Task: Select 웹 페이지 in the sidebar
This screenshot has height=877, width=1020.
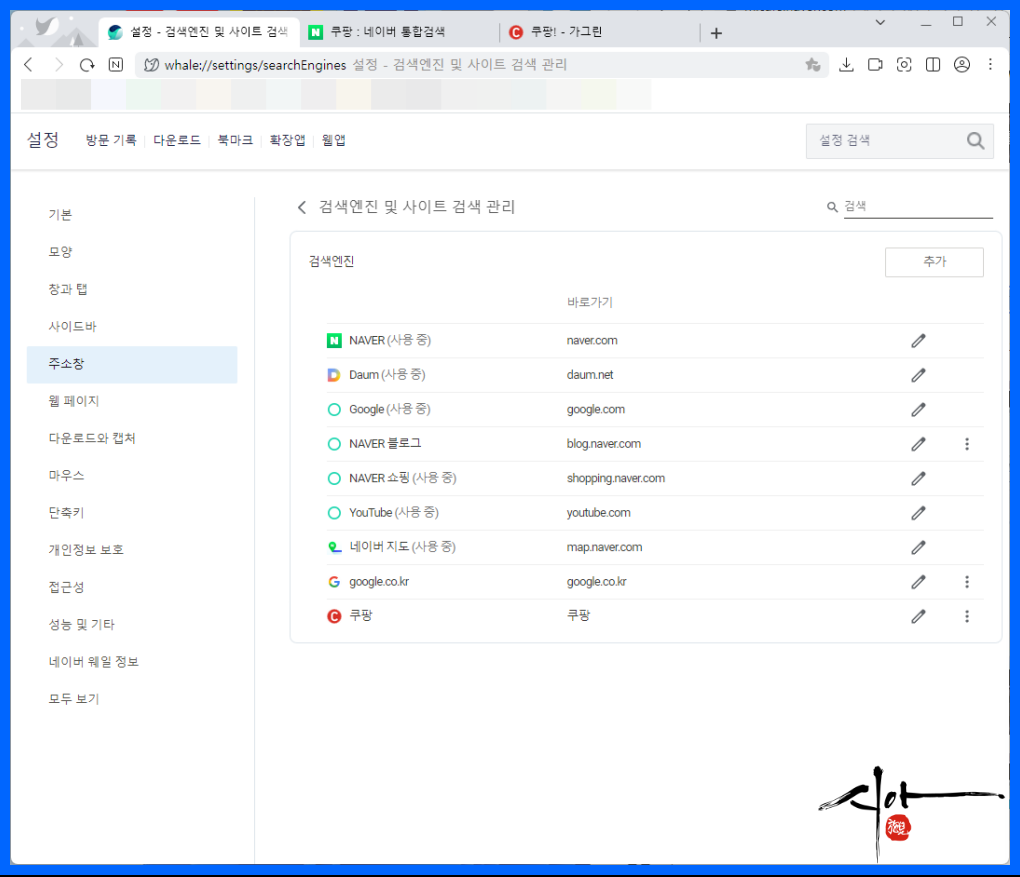Action: (132, 401)
